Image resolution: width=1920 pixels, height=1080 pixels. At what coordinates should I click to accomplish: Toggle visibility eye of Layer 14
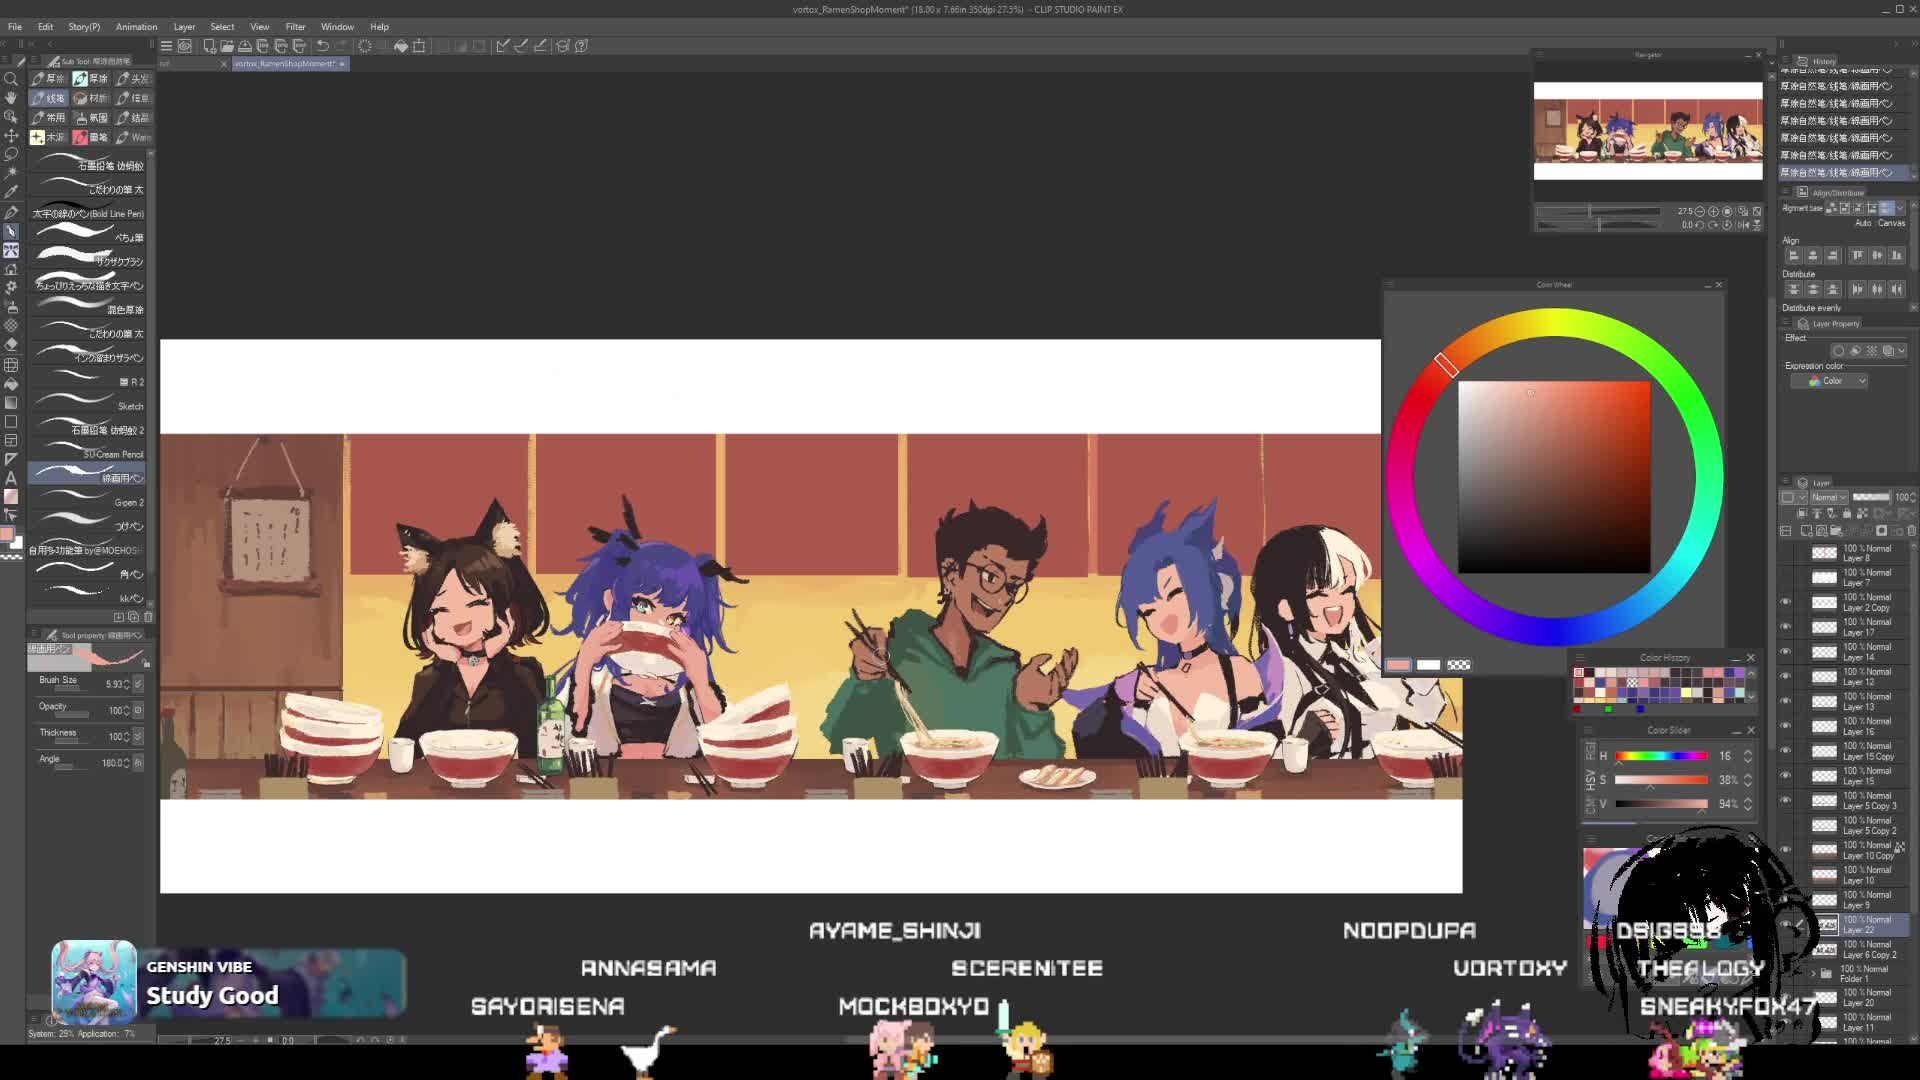(x=1786, y=652)
